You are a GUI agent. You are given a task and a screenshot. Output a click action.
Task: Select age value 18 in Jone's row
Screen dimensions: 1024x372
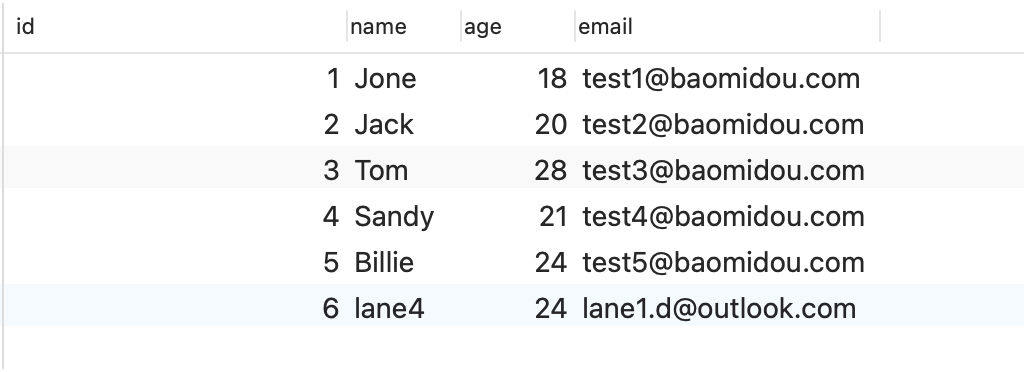click(x=552, y=79)
